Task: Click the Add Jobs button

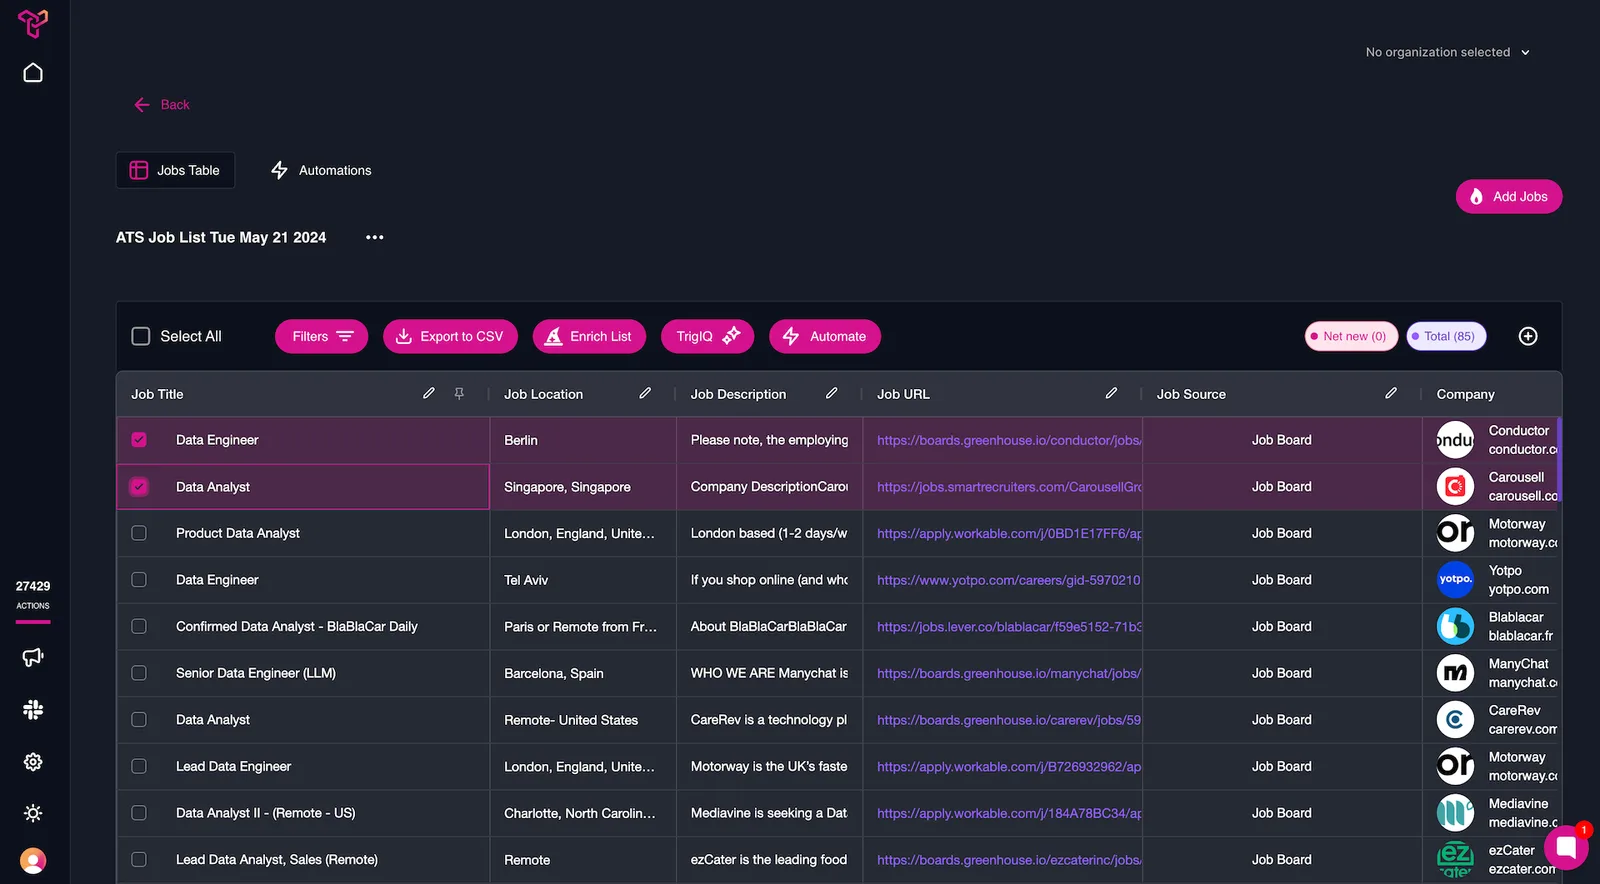Action: [x=1509, y=197]
